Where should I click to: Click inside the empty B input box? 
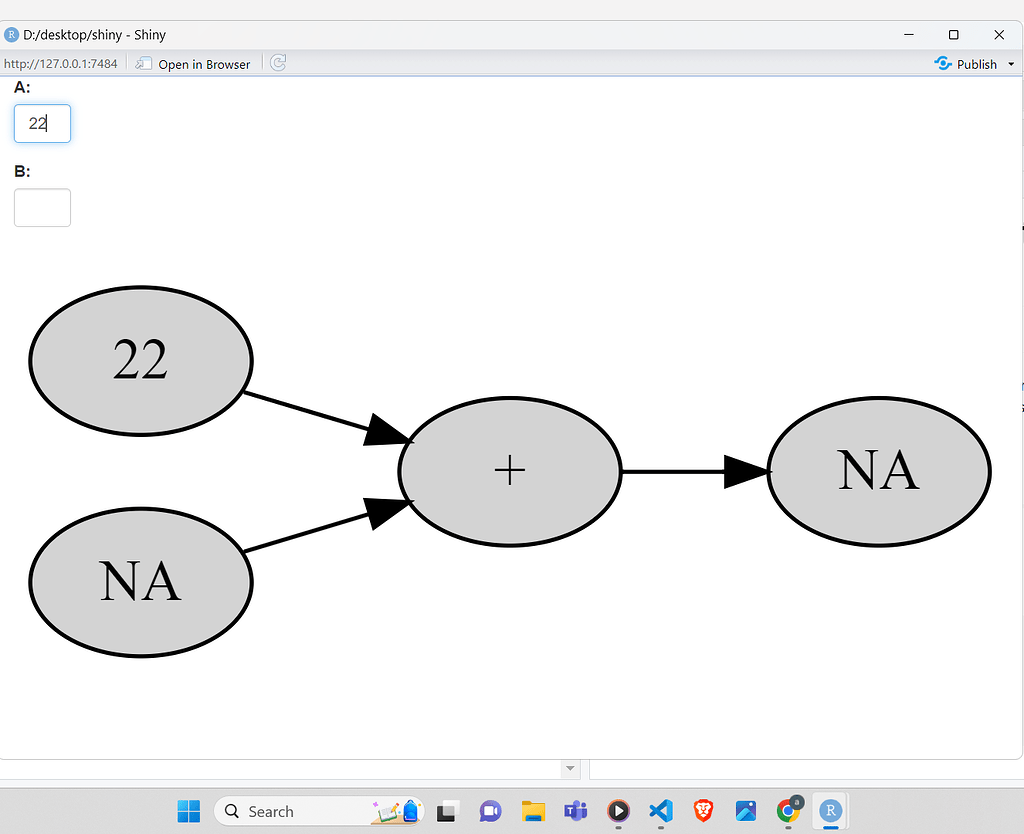(x=42, y=207)
